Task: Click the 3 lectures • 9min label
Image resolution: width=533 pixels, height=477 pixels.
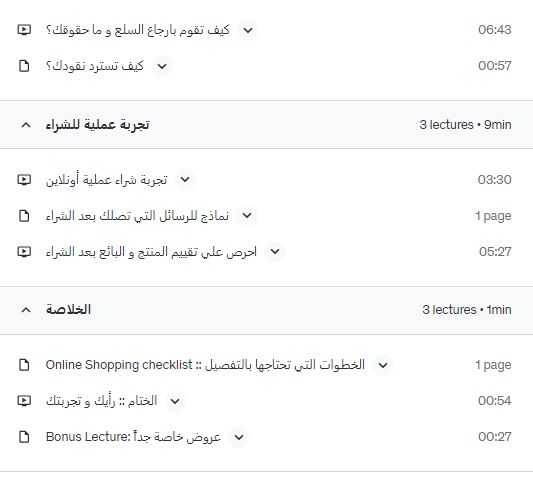Action: (465, 125)
